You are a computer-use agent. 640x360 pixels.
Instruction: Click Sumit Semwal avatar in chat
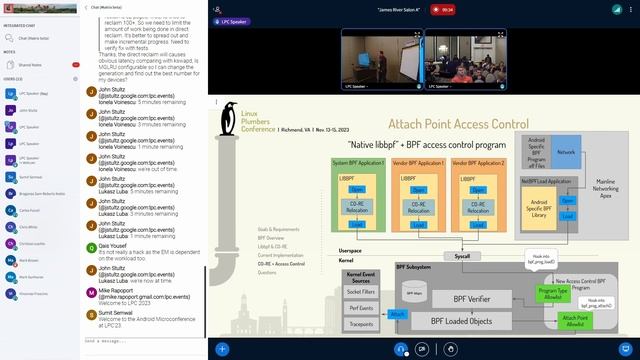pos(91,315)
